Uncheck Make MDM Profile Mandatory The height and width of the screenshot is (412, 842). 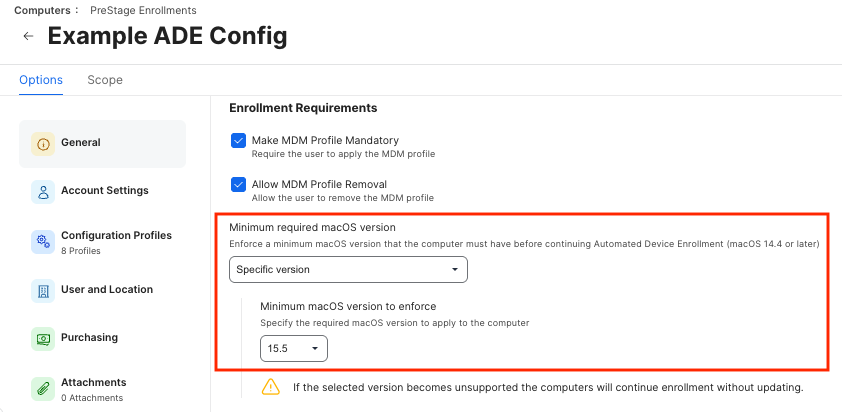coord(238,141)
